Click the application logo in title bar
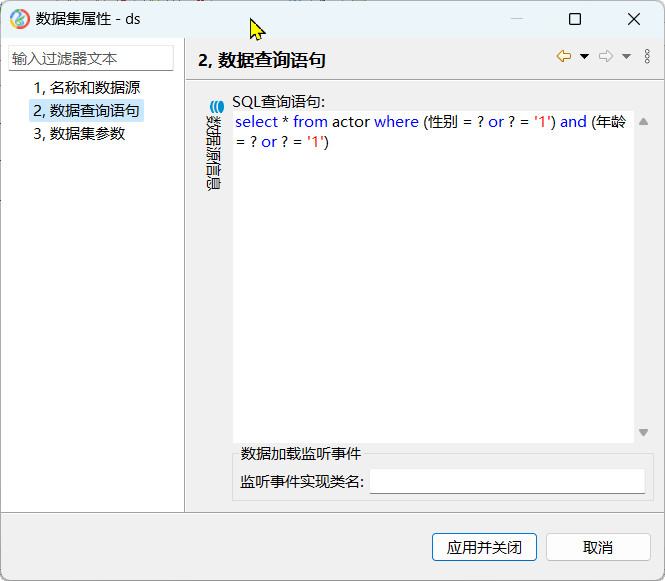 coord(20,19)
